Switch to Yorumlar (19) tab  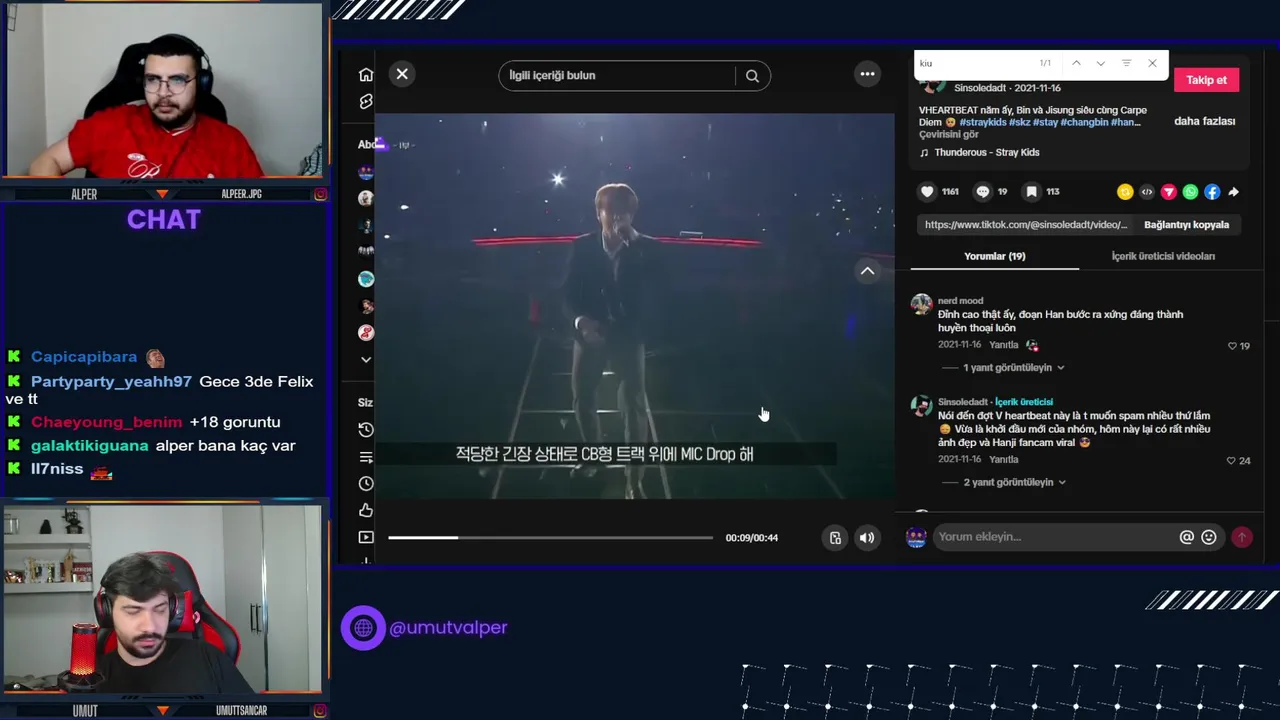[x=994, y=256]
